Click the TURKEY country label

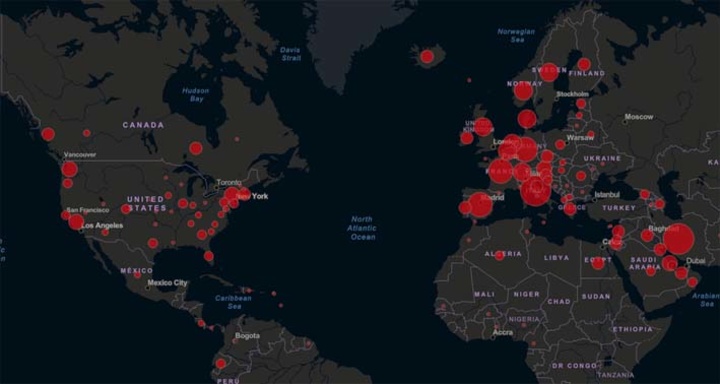point(619,208)
